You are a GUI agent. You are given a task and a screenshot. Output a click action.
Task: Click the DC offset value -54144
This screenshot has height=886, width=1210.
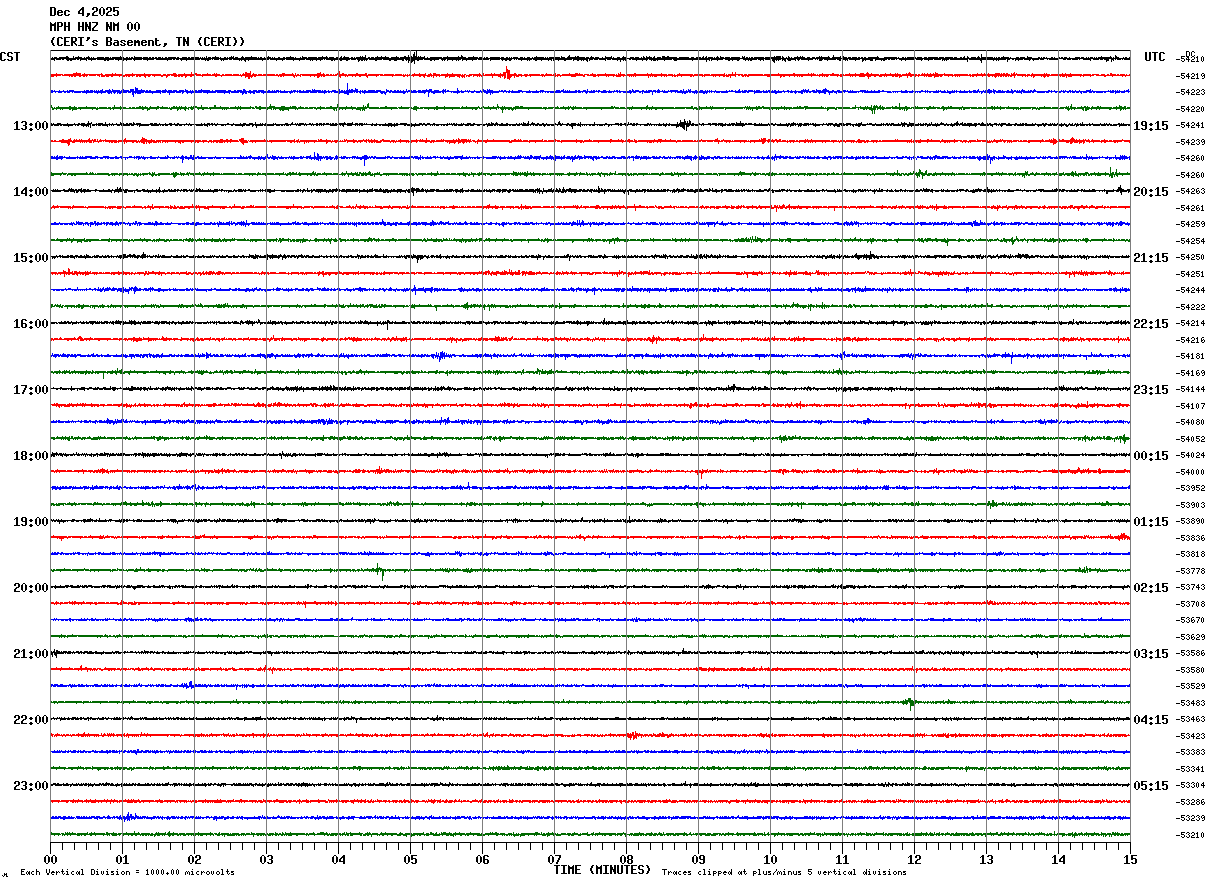click(1191, 390)
